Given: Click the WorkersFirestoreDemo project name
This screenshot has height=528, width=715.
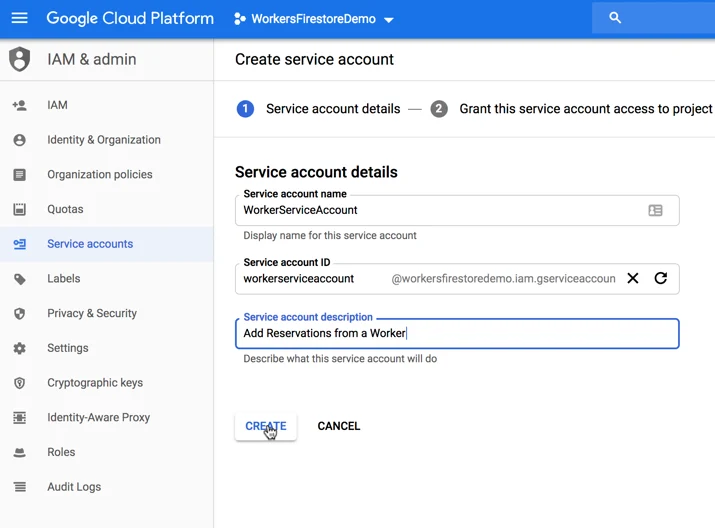Looking at the screenshot, I should pos(314,19).
